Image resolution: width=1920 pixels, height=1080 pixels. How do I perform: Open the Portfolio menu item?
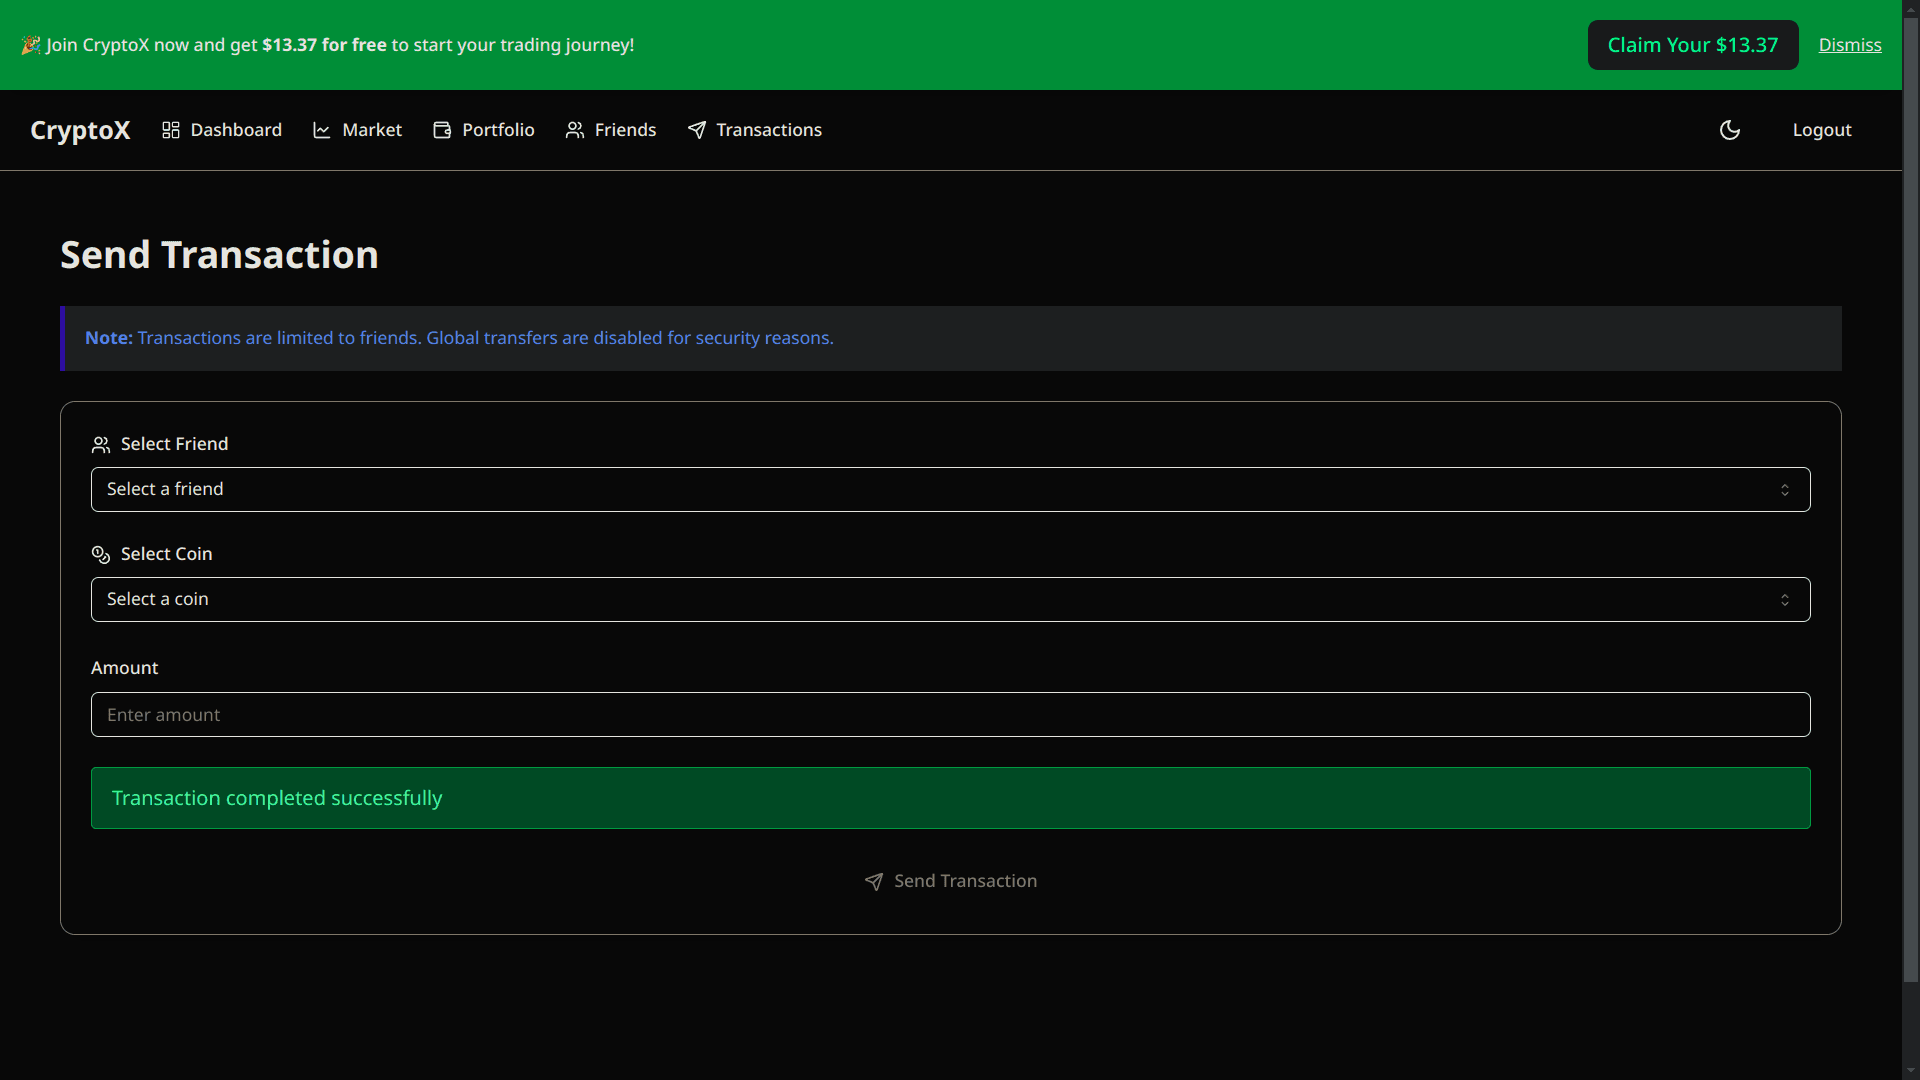tap(498, 130)
